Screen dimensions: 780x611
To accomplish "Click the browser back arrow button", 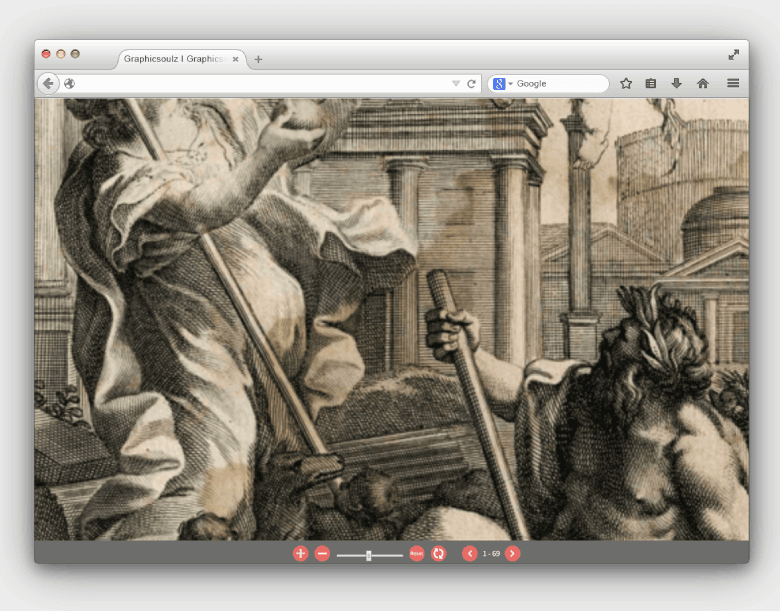I will pos(48,83).
